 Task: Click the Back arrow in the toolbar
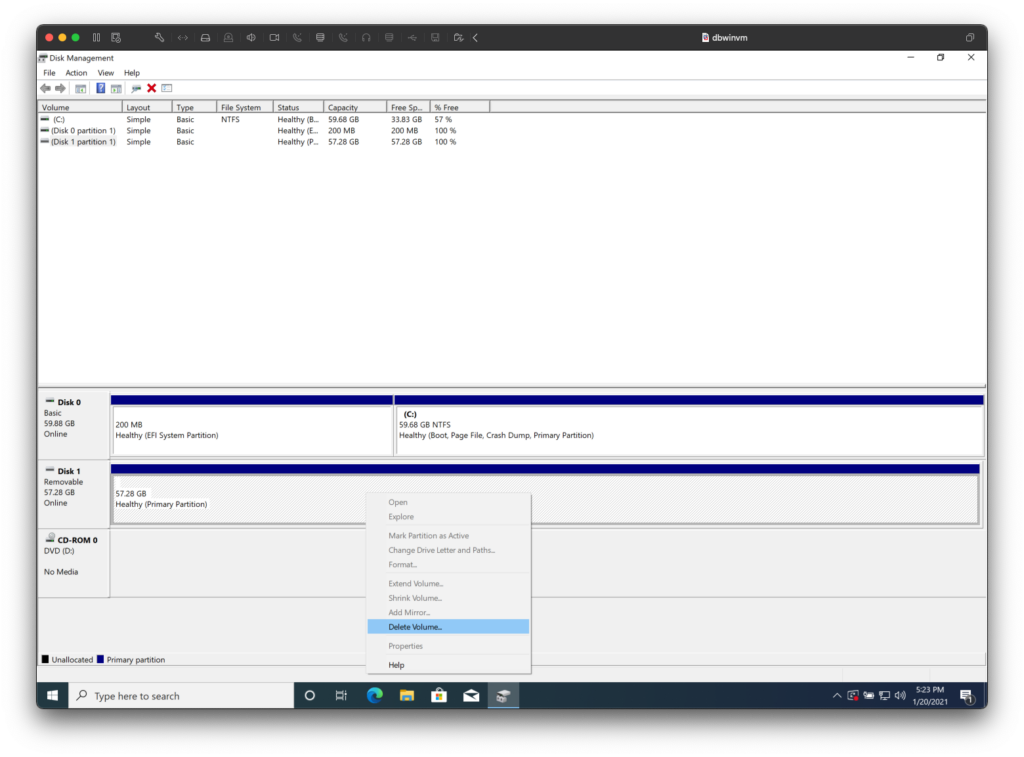pyautogui.click(x=45, y=88)
